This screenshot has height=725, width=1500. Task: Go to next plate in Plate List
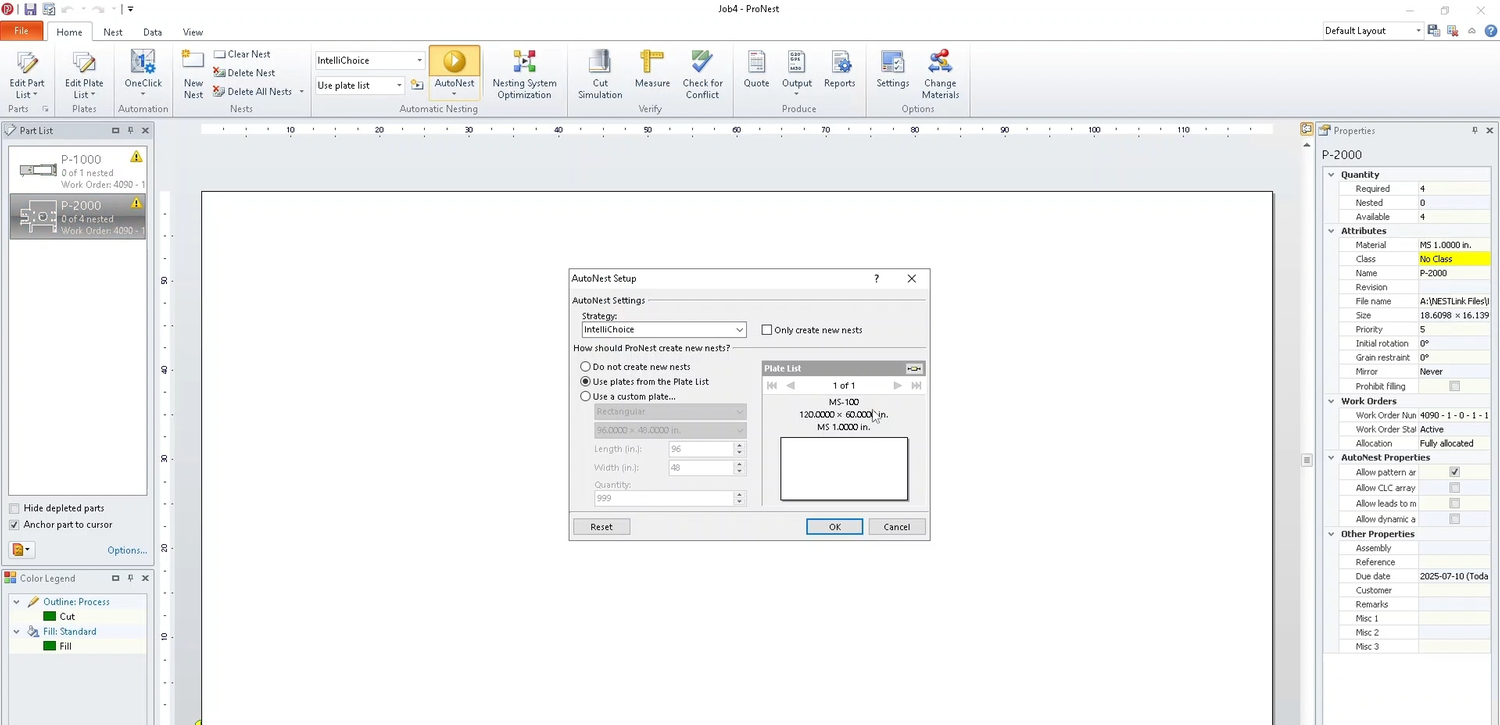point(897,385)
